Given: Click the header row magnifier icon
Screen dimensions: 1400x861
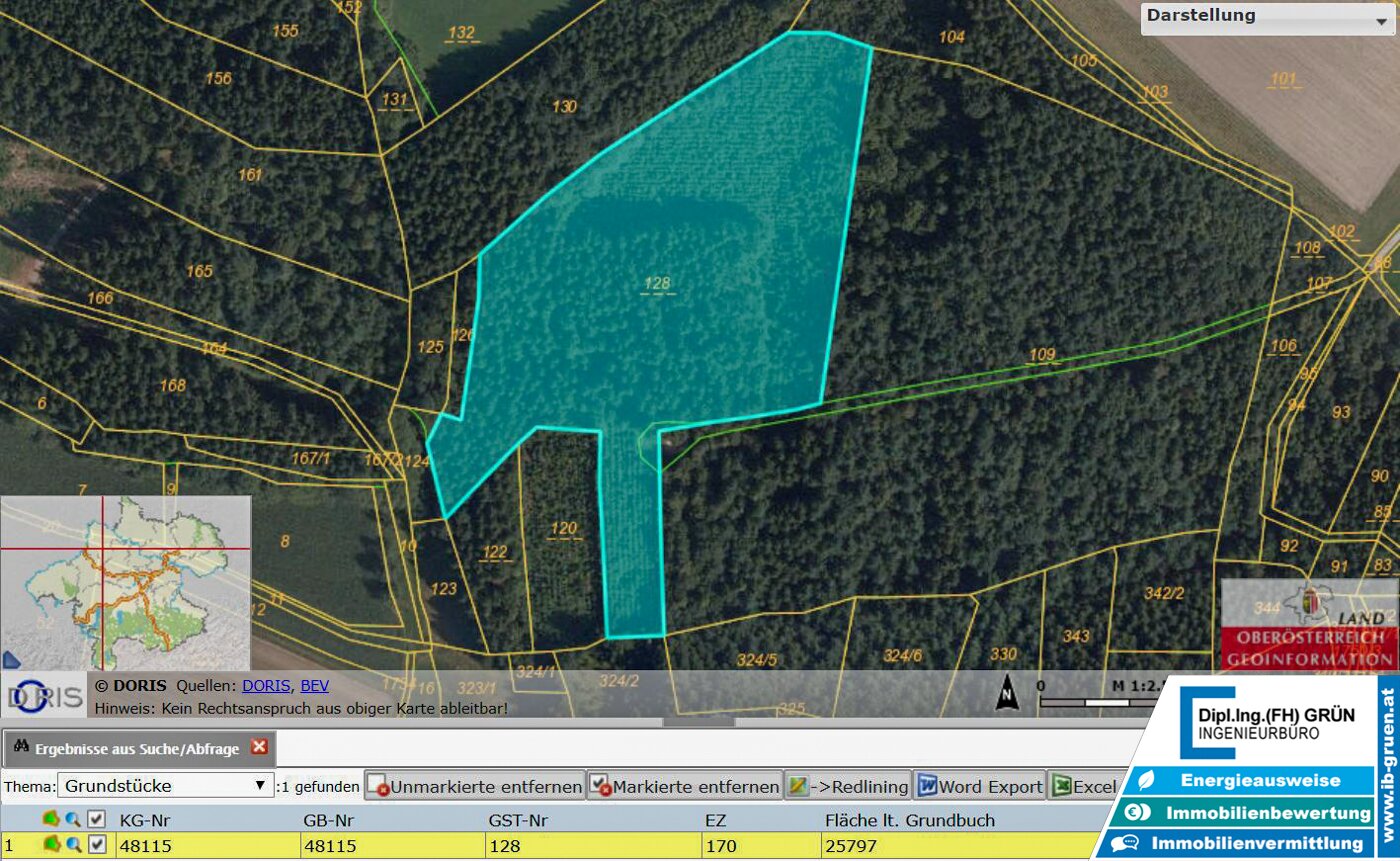Looking at the screenshot, I should (73, 820).
